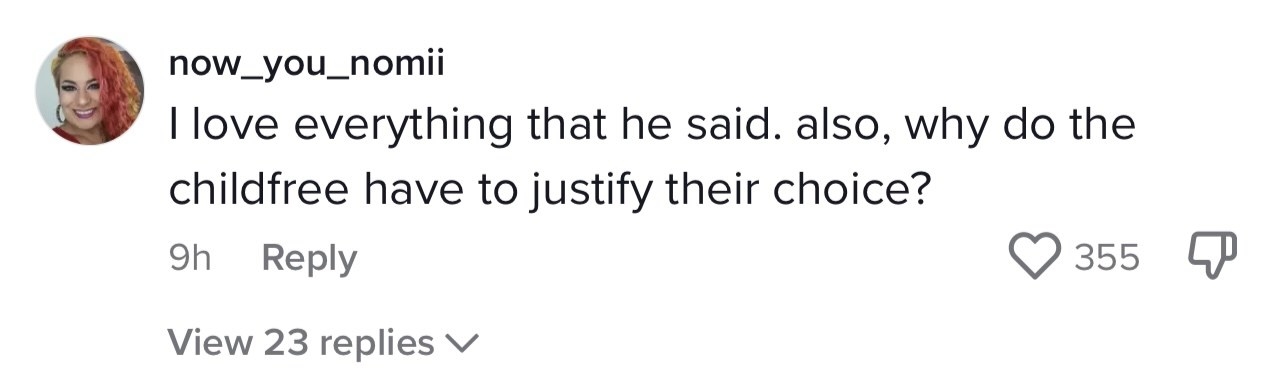Reply to now_you_nomii's comment

click(309, 259)
